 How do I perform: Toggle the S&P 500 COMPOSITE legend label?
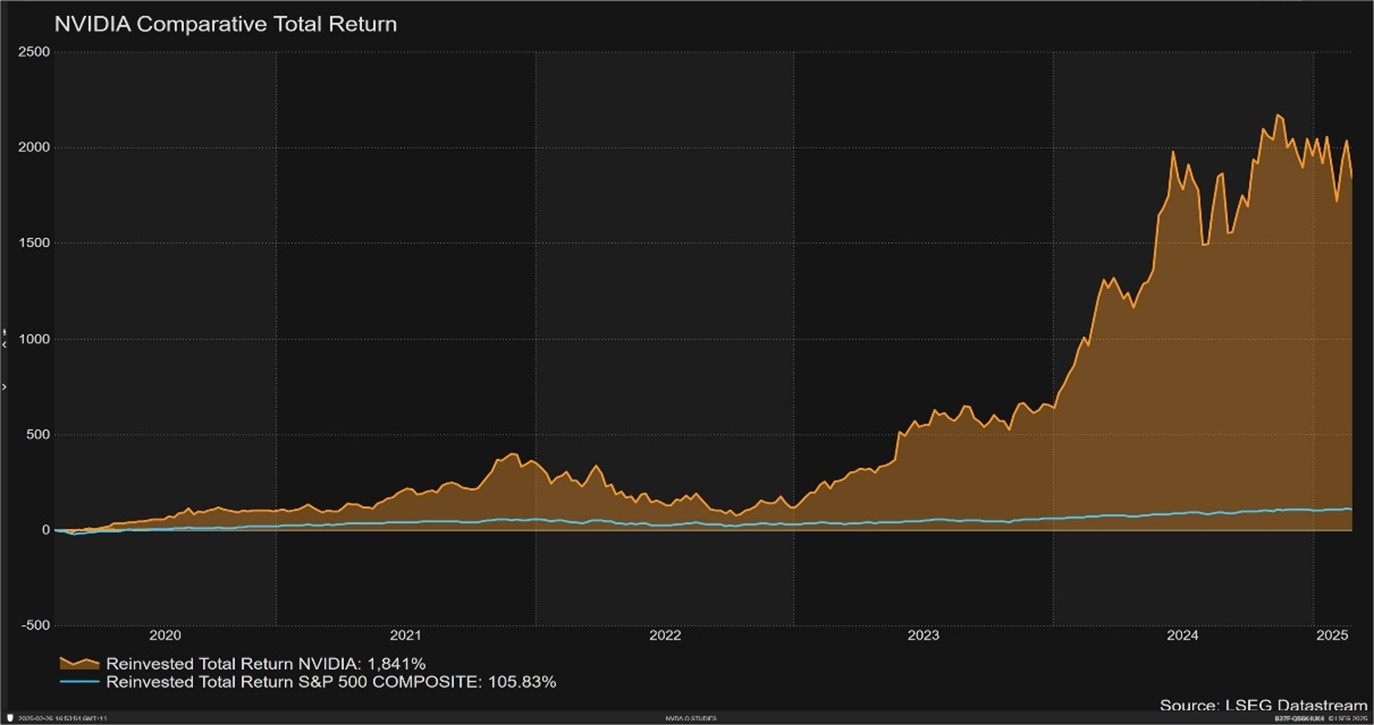[x=330, y=682]
